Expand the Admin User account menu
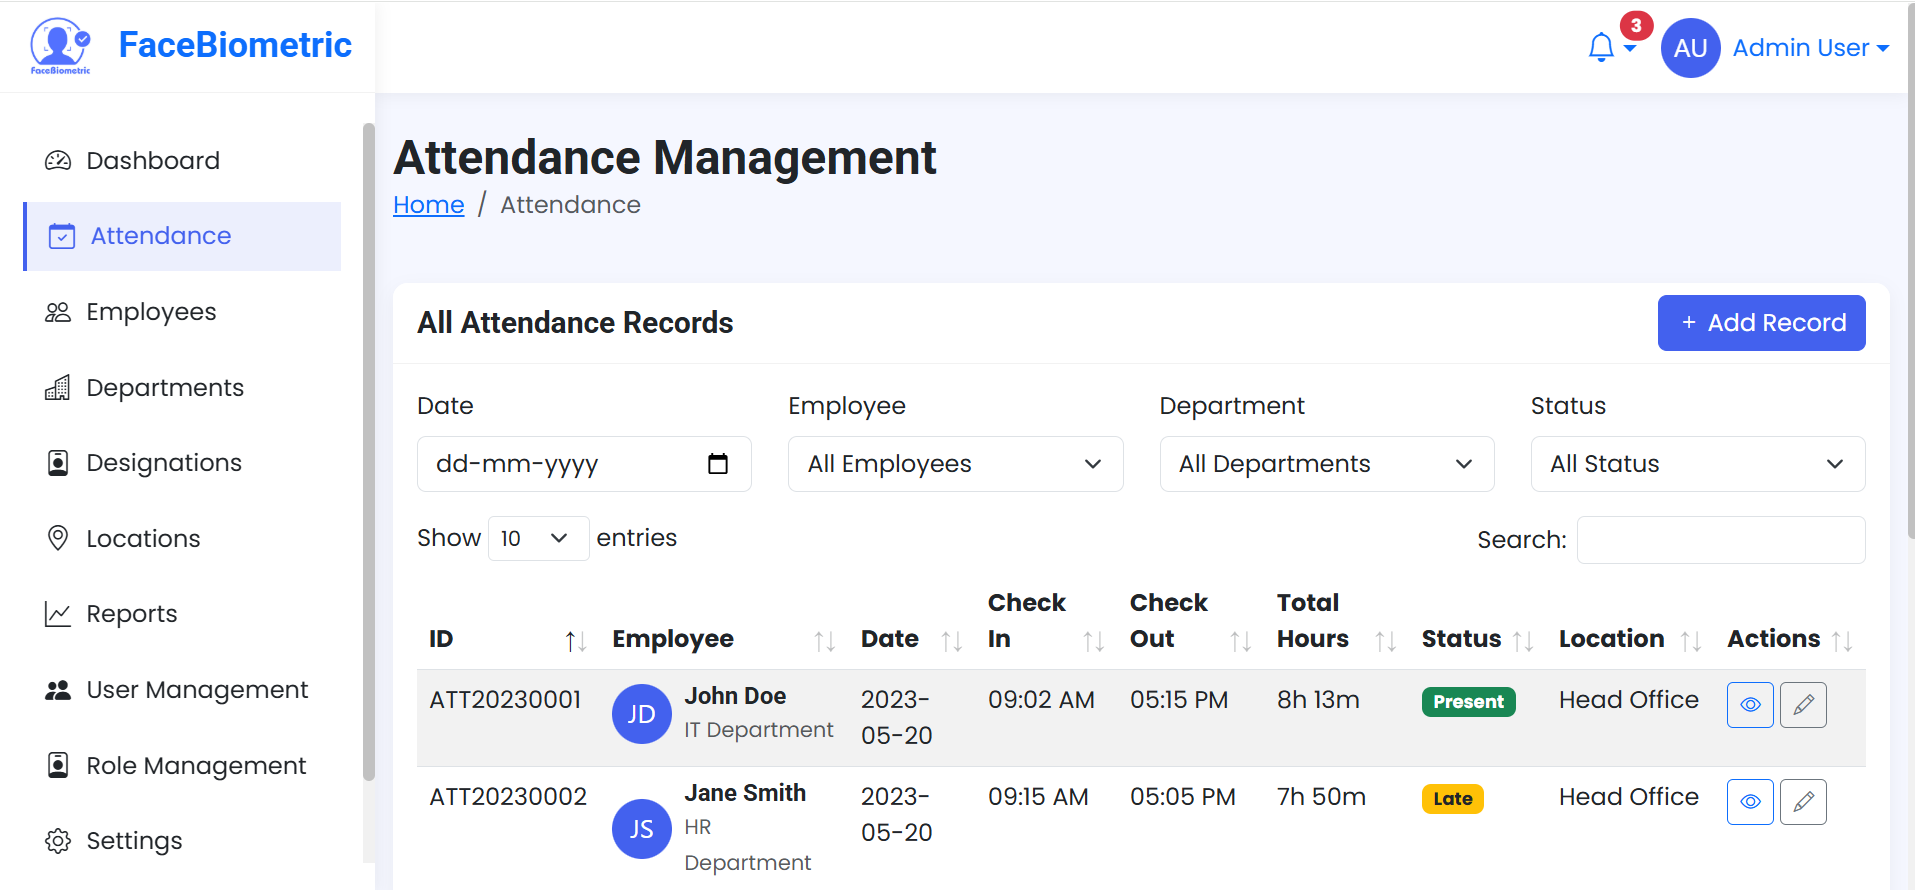The height and width of the screenshot is (890, 1915). coord(1810,48)
